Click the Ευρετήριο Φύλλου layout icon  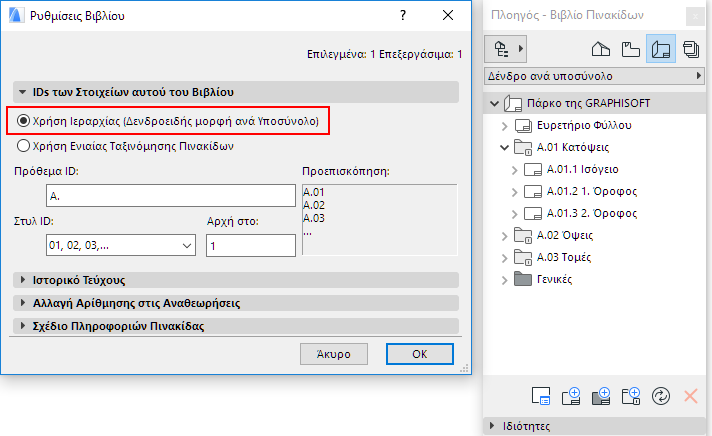(524, 125)
